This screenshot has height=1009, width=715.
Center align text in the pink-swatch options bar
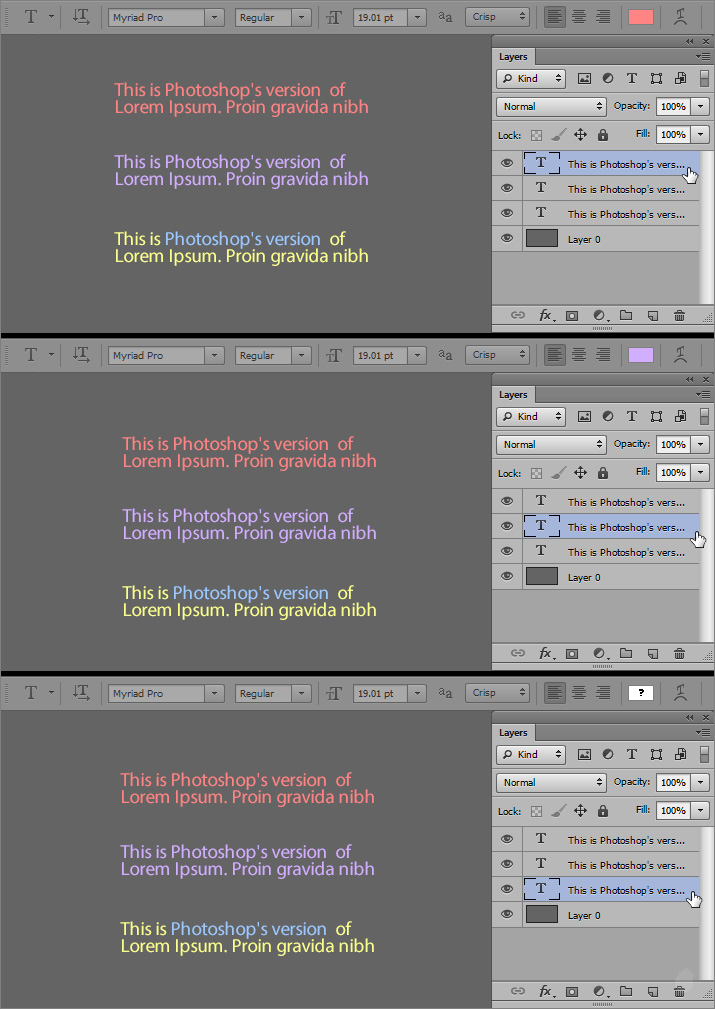(x=579, y=17)
